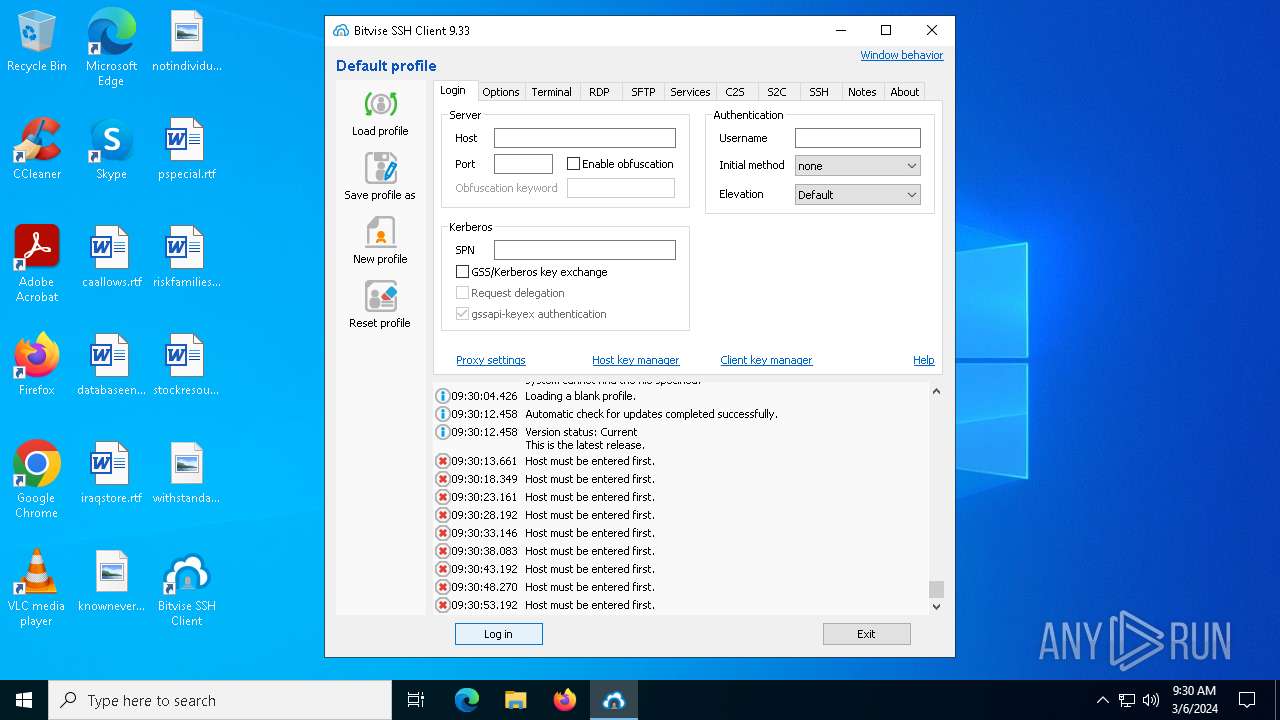Click the log scrollbar up arrow

[x=936, y=391]
